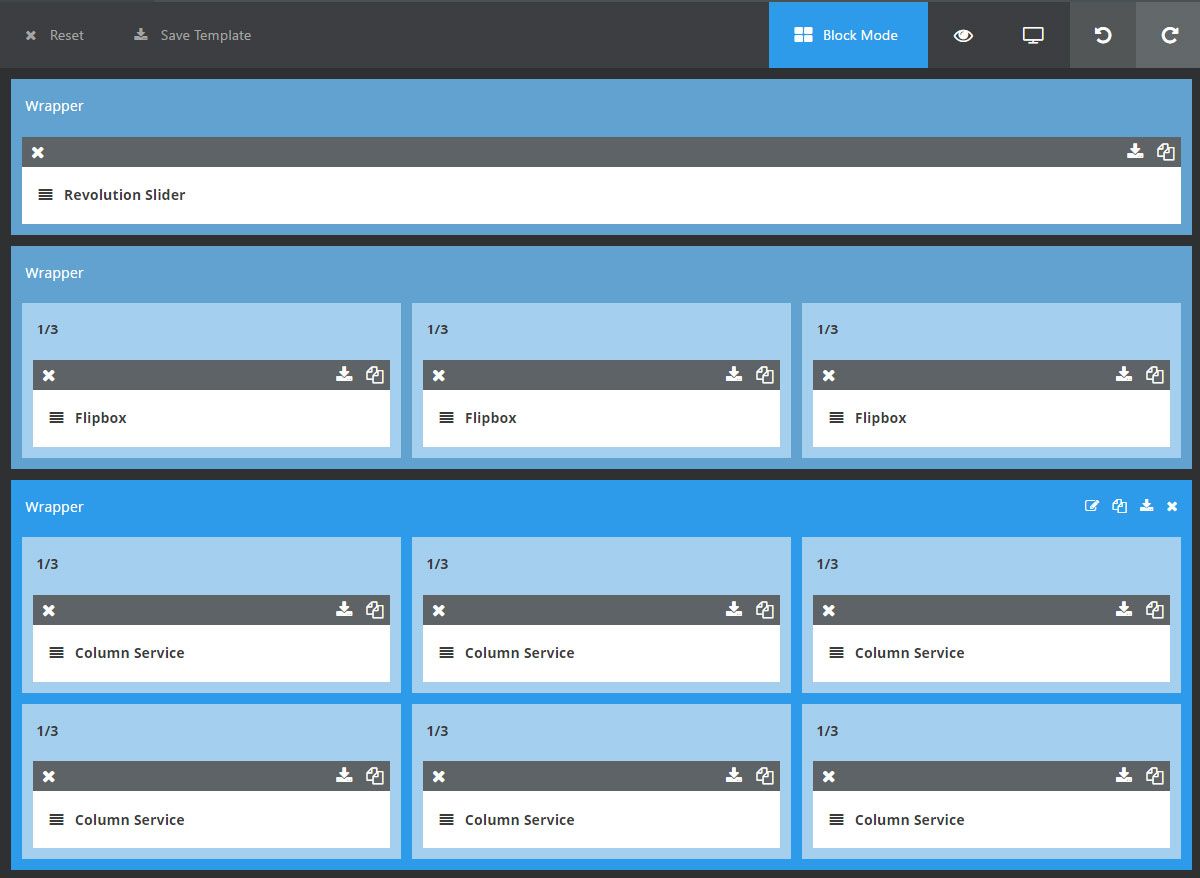Edit the highlighted Wrapper with the pencil icon
Image resolution: width=1200 pixels, height=878 pixels.
tap(1092, 506)
